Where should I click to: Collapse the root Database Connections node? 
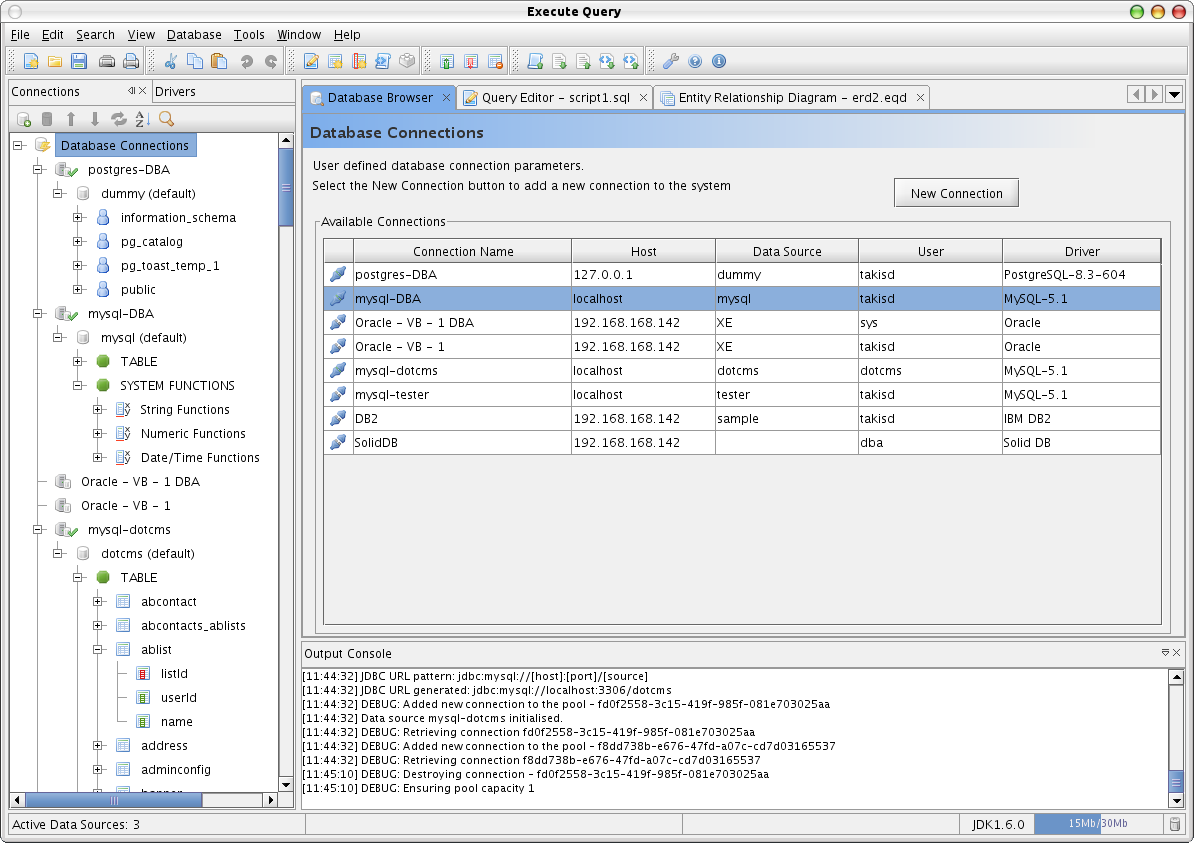[18, 145]
